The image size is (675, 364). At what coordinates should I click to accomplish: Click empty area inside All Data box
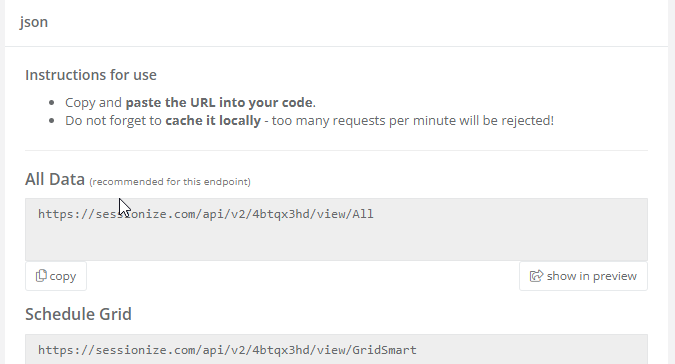click(336, 241)
